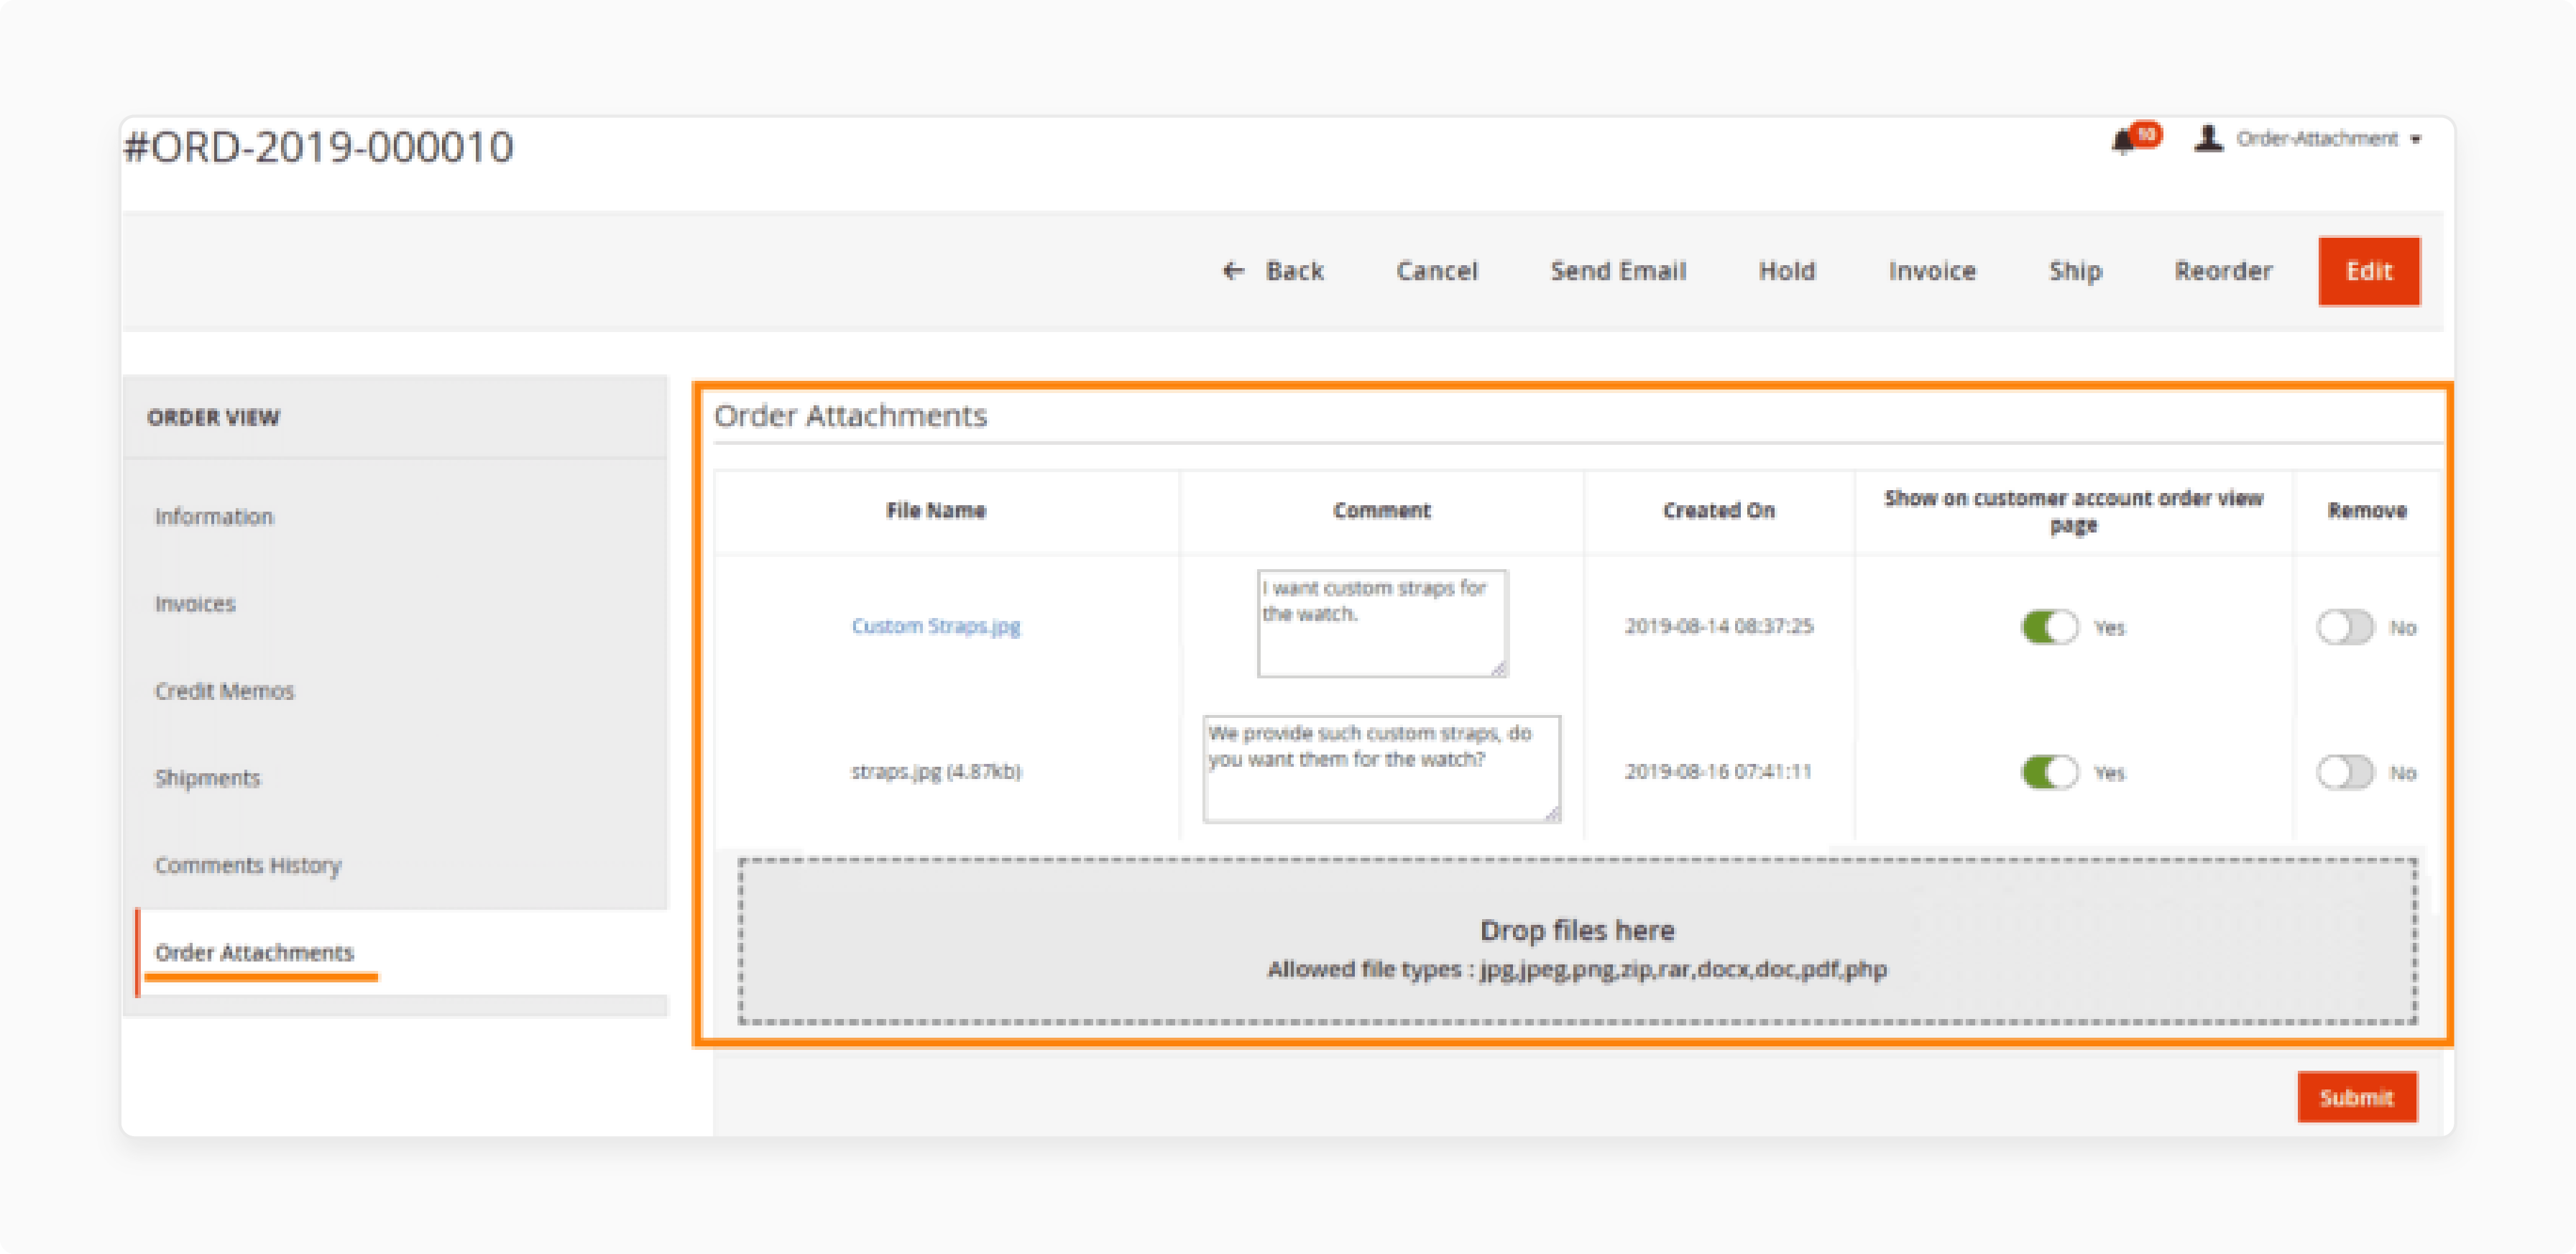Click the straps.jpg (4.87kb) file name
Viewport: 2576px width, 1254px height.
point(935,771)
